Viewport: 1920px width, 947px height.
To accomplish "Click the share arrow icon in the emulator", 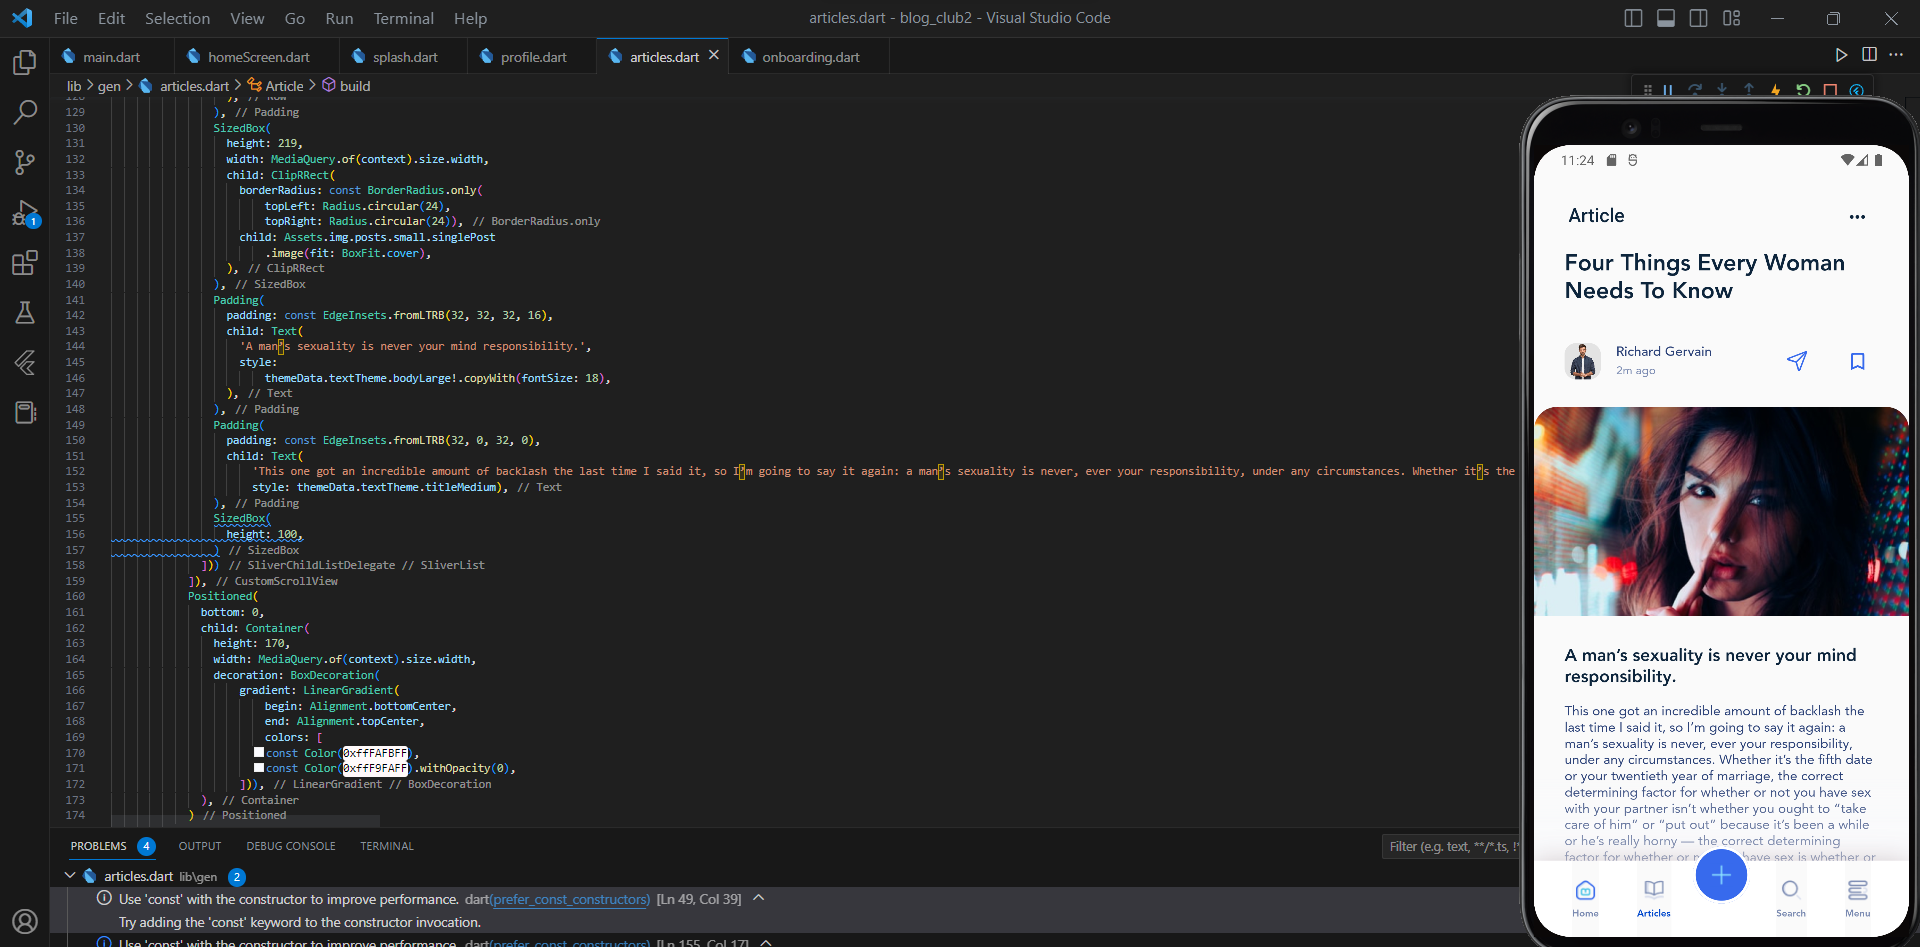I will click(1797, 361).
